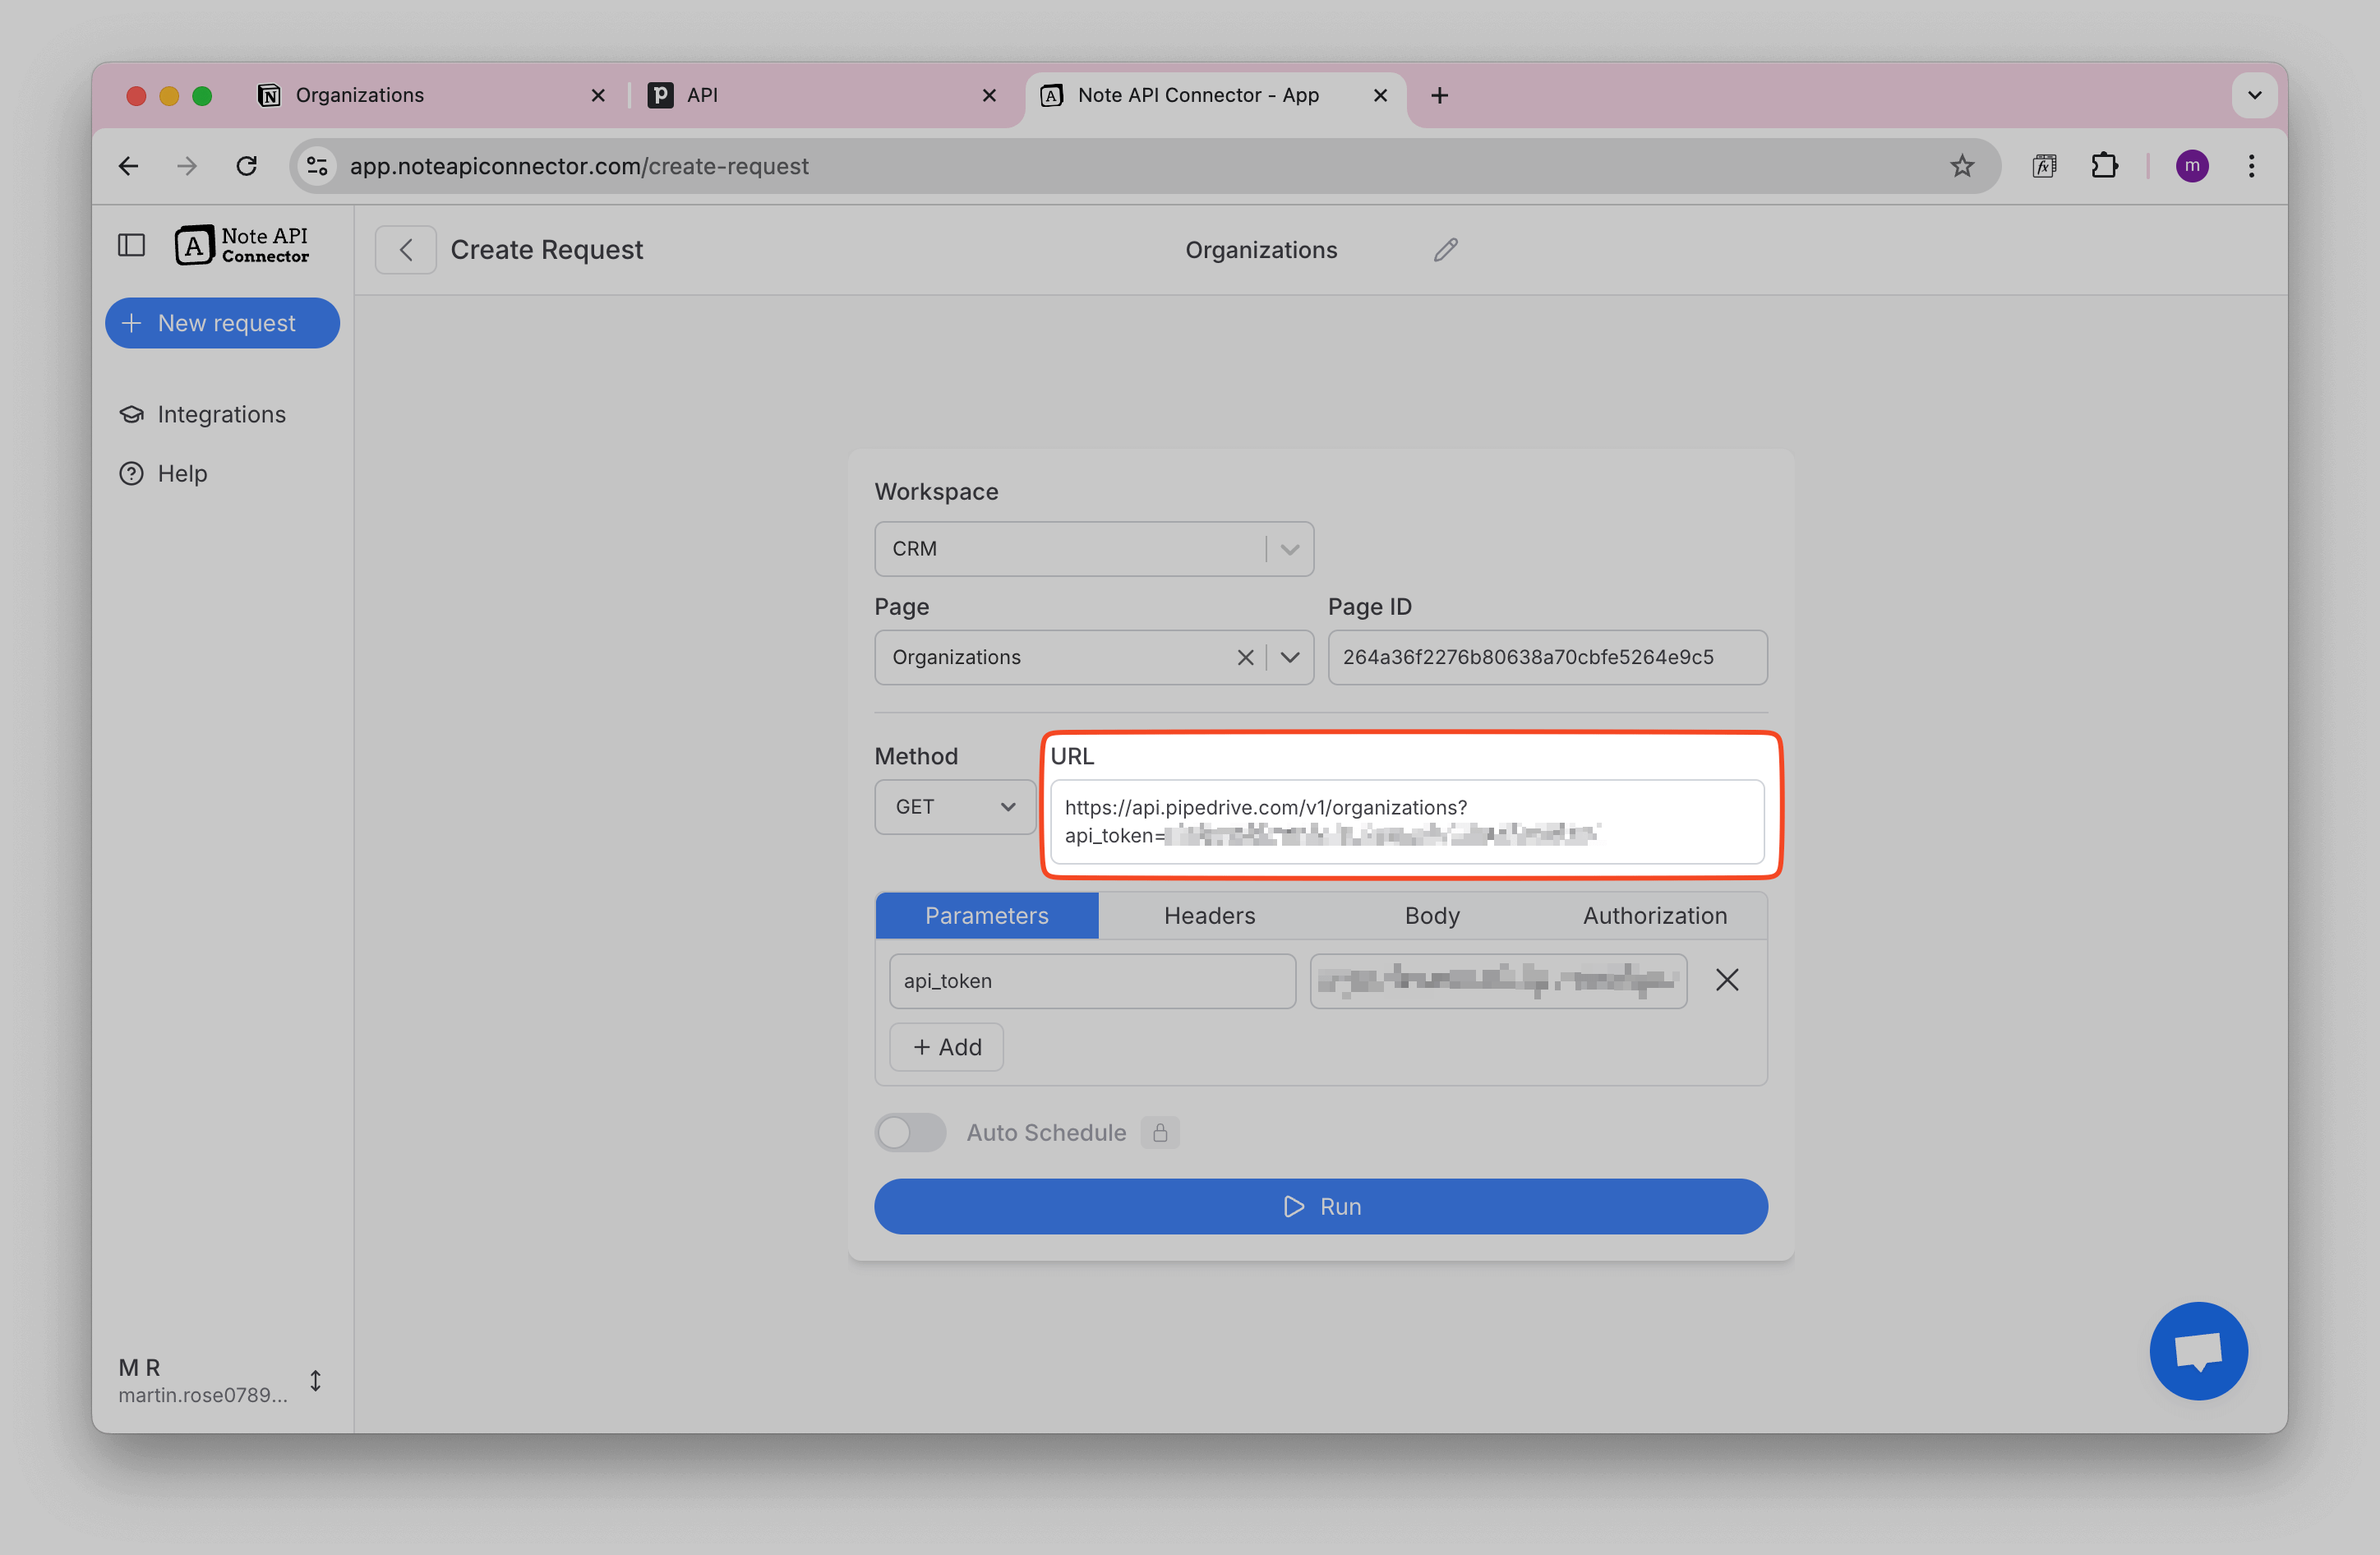Close the API Pipedrive tab
Viewport: 2380px width, 1555px height.
pos(989,95)
